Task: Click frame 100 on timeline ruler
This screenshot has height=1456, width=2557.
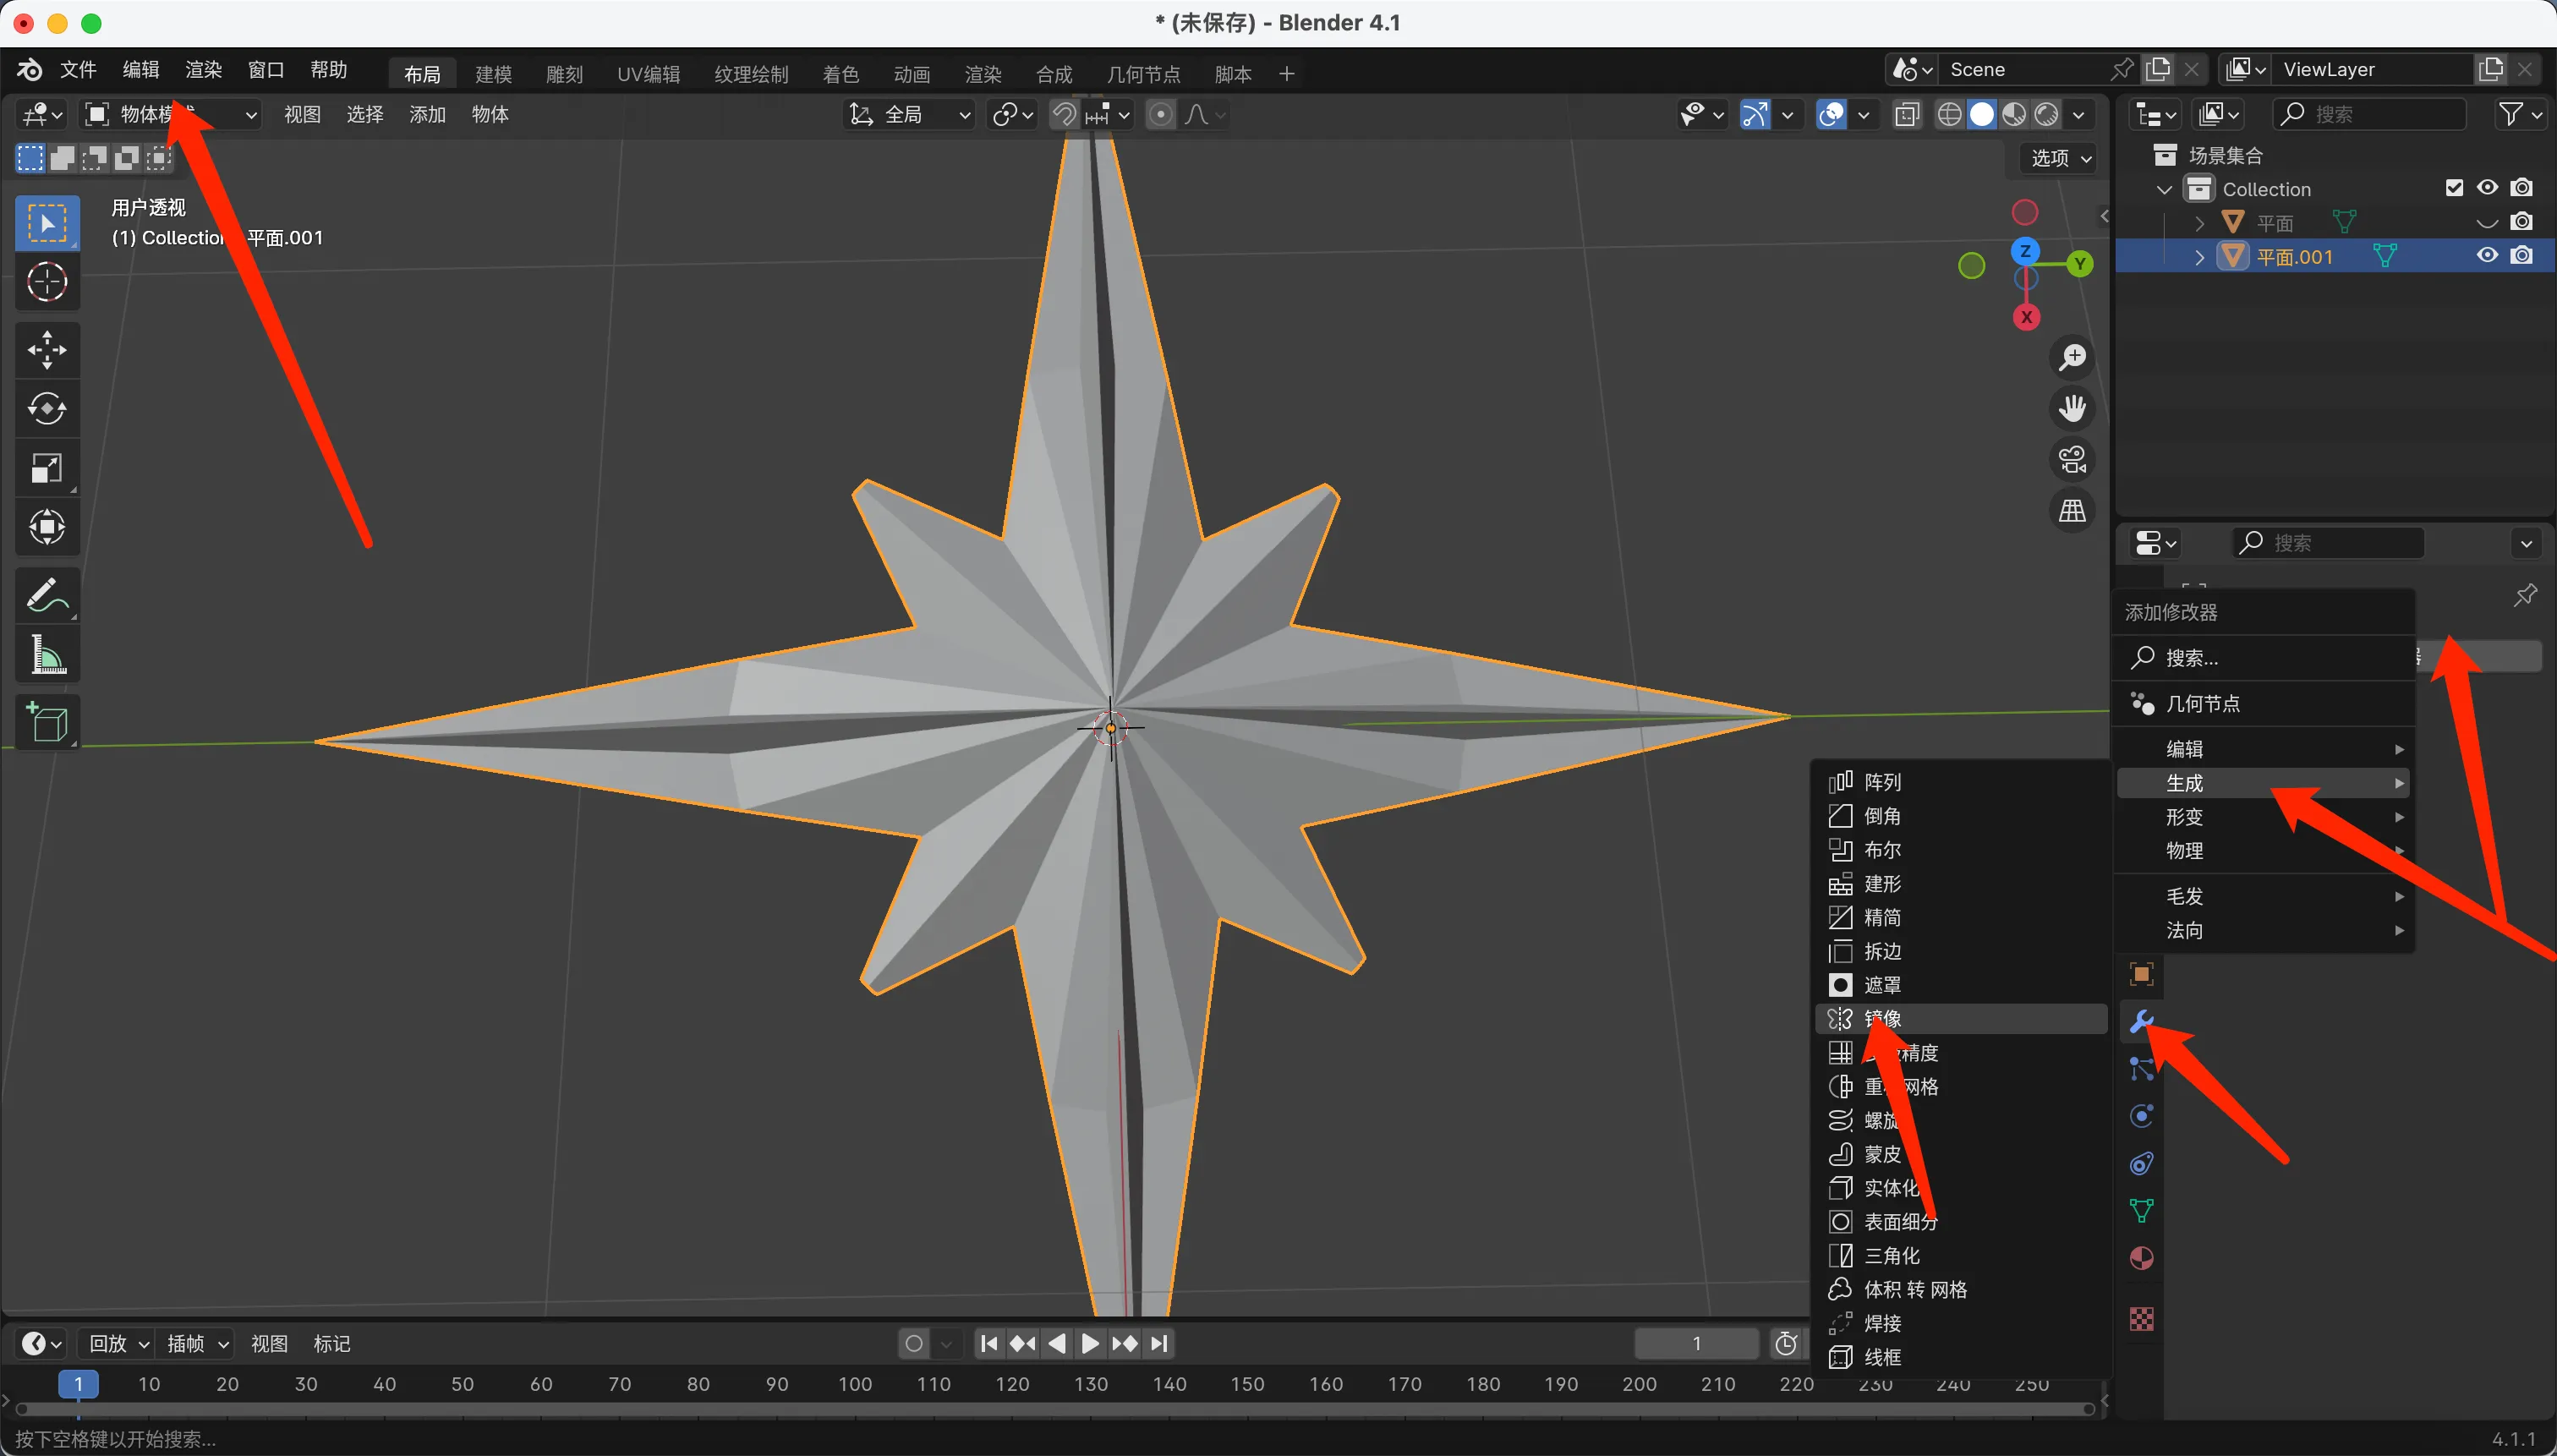Action: 855,1384
